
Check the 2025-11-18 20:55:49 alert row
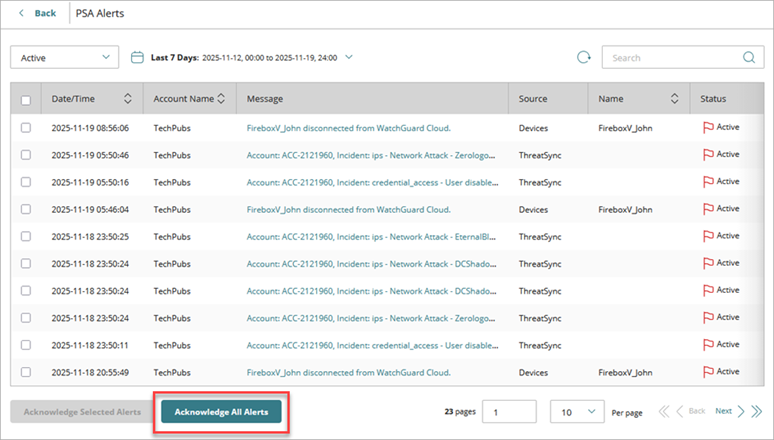26,372
